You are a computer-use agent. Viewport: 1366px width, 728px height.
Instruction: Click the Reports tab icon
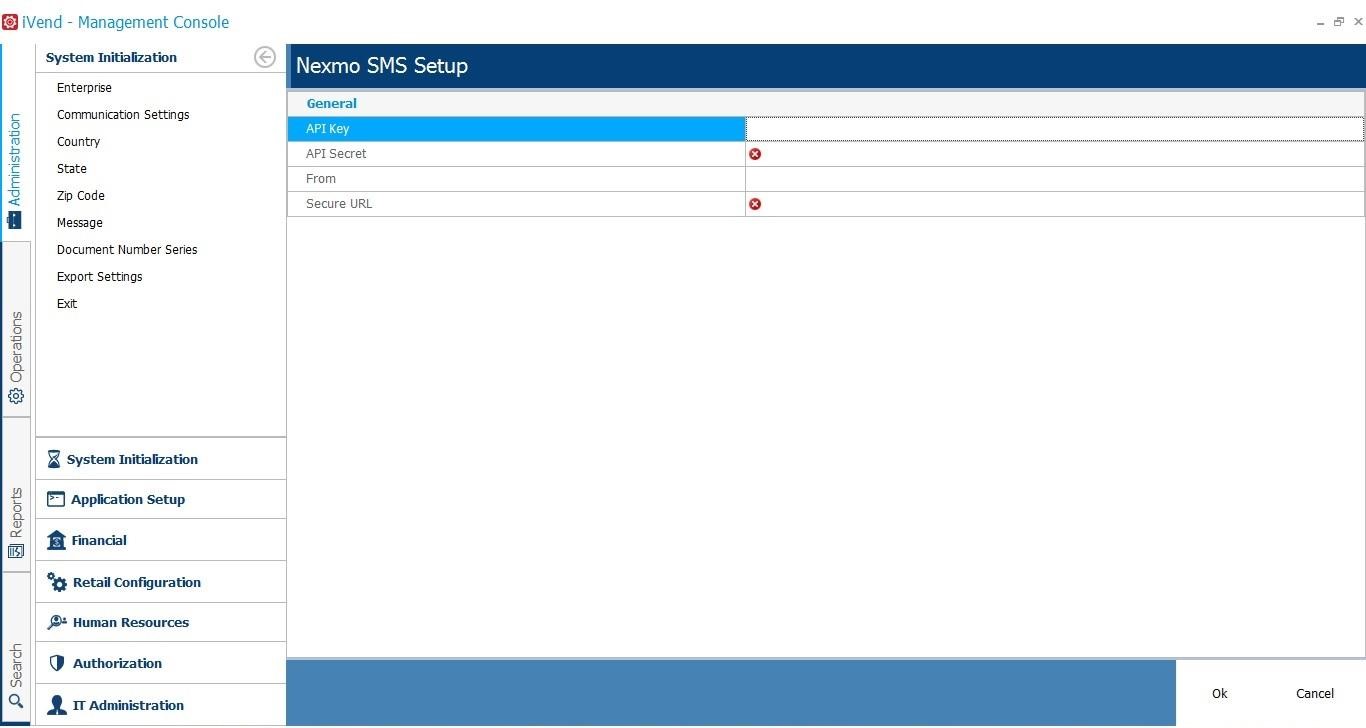pyautogui.click(x=16, y=551)
